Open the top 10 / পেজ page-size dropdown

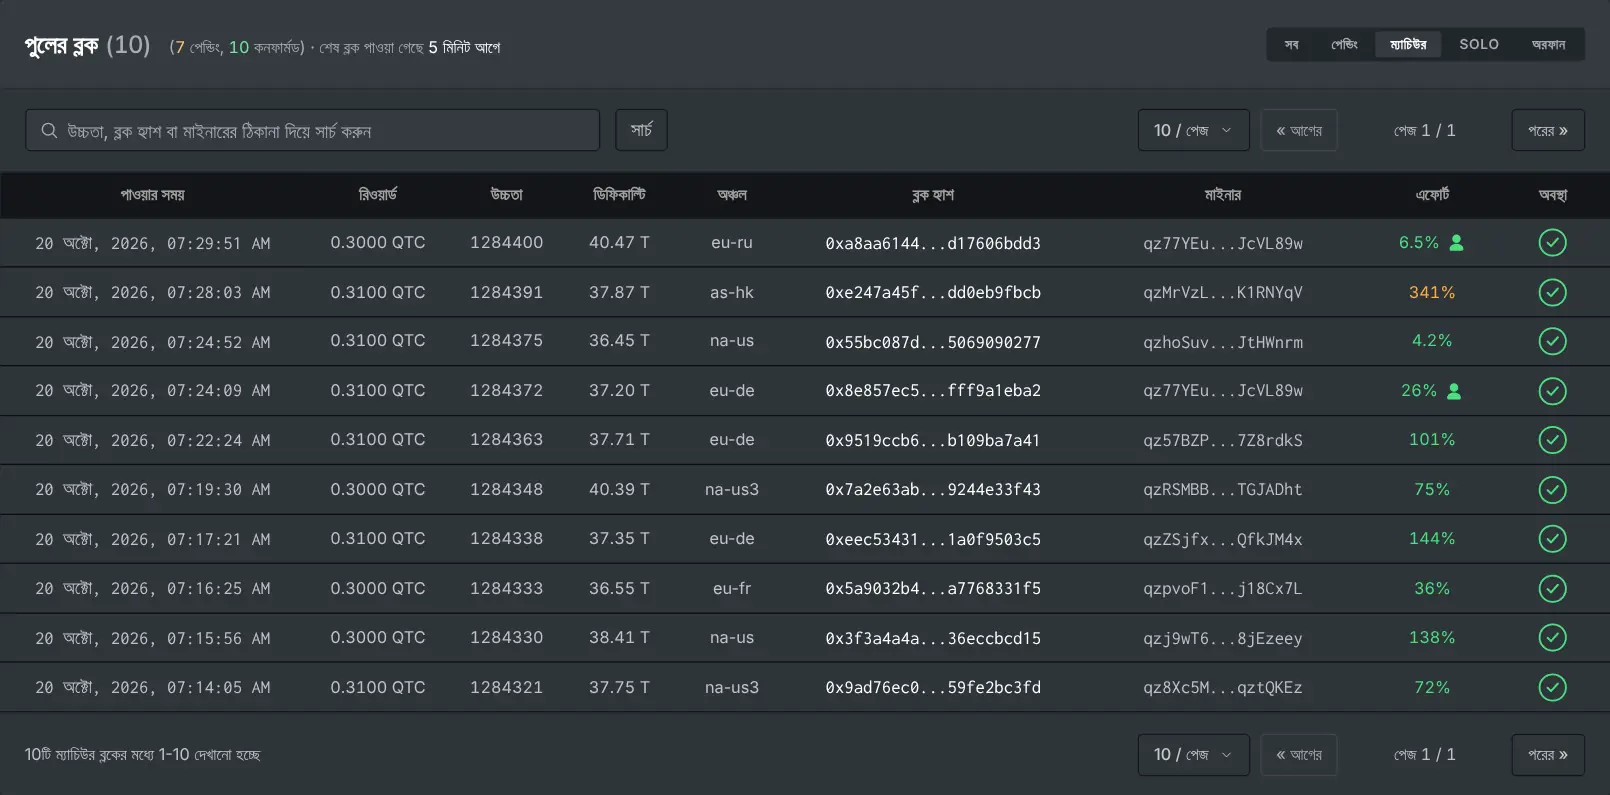point(1193,130)
